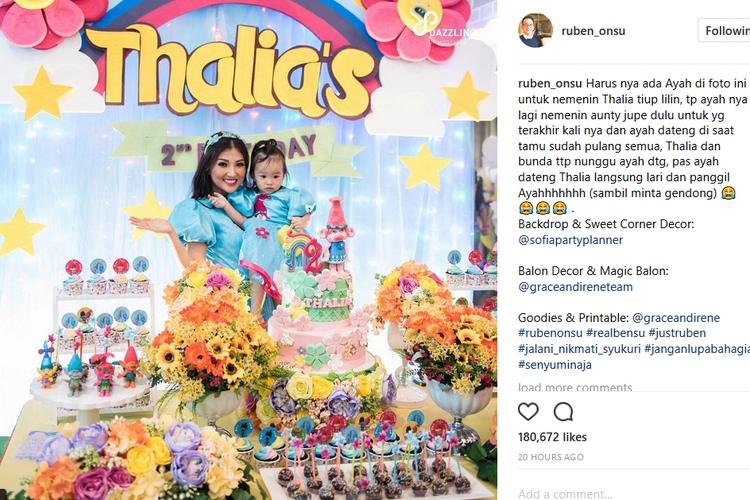Expand load more comments
This screenshot has height=500, width=750.
[x=575, y=387]
